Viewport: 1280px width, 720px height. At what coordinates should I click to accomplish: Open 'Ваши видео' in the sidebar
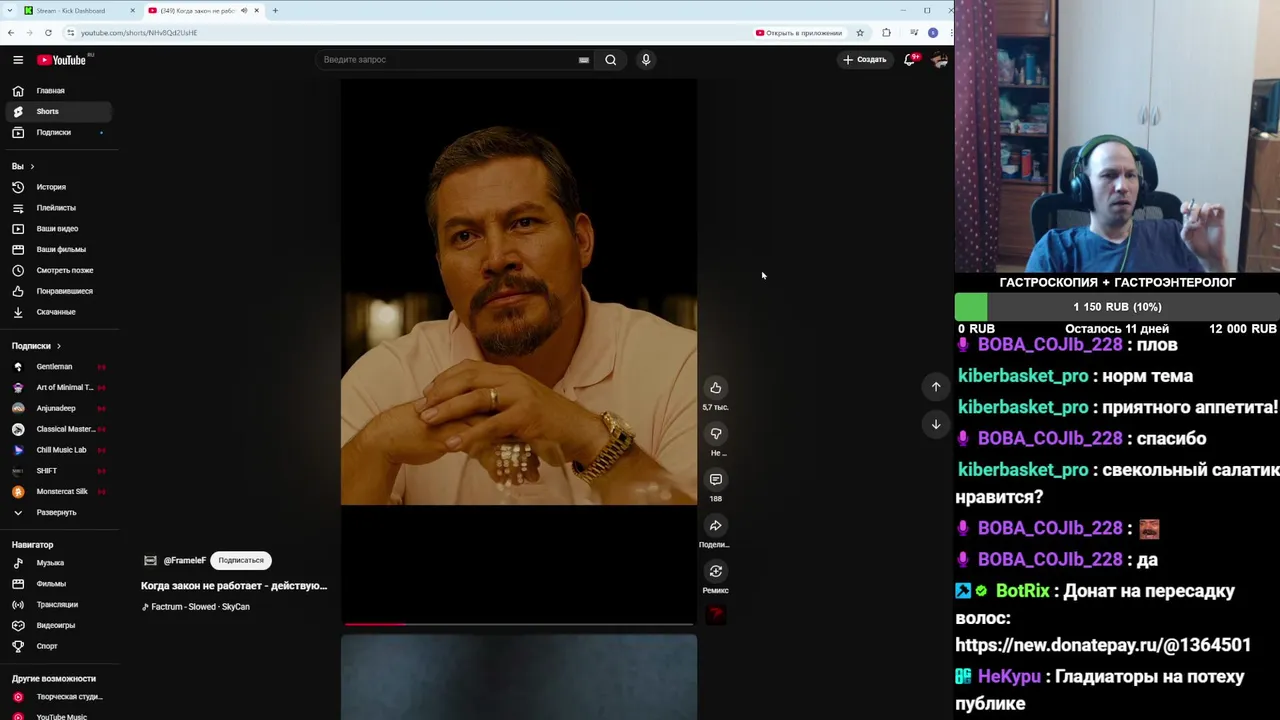58,229
